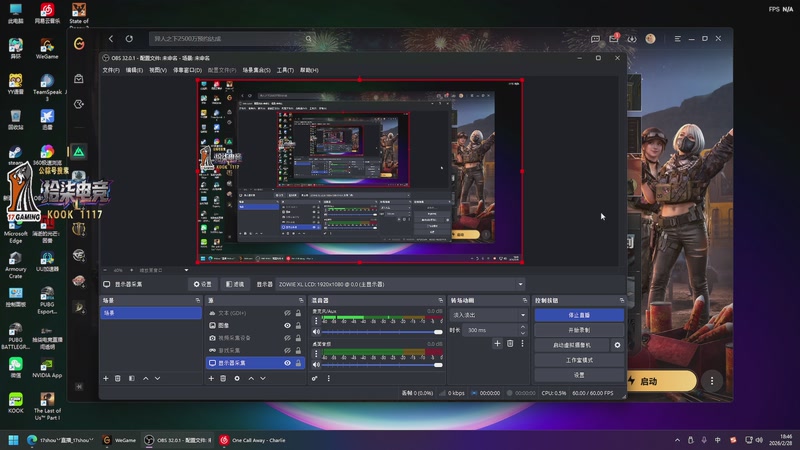Toggle lock on Text (GDI+) source
Screen dimensions: 800x450
(x=298, y=313)
